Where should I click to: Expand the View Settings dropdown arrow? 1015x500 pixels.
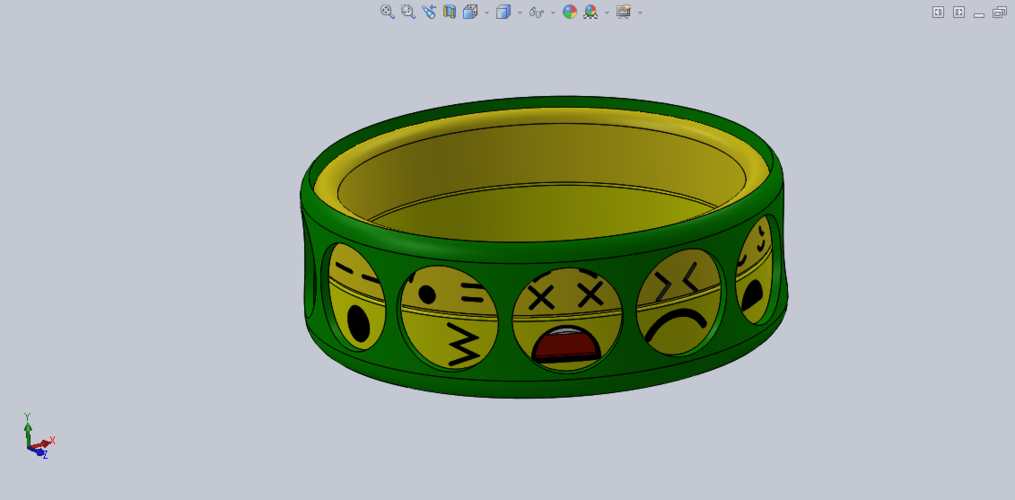coord(640,12)
